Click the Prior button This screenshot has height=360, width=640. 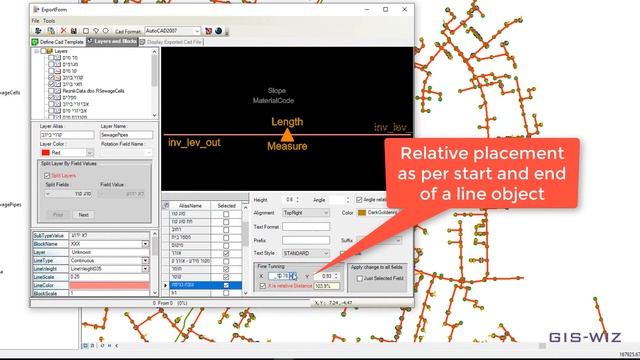[58, 215]
